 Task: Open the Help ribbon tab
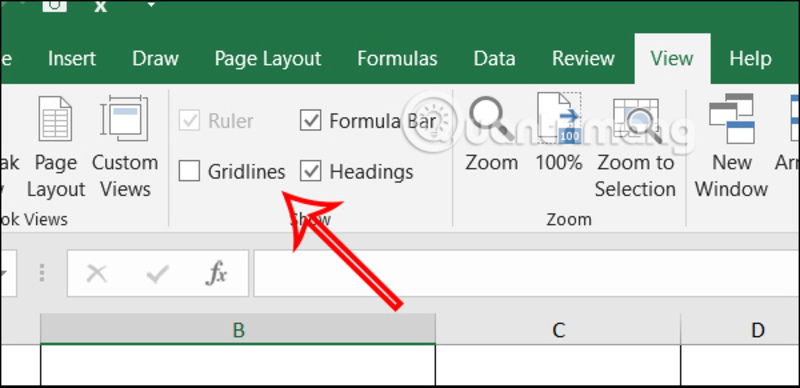(x=750, y=59)
